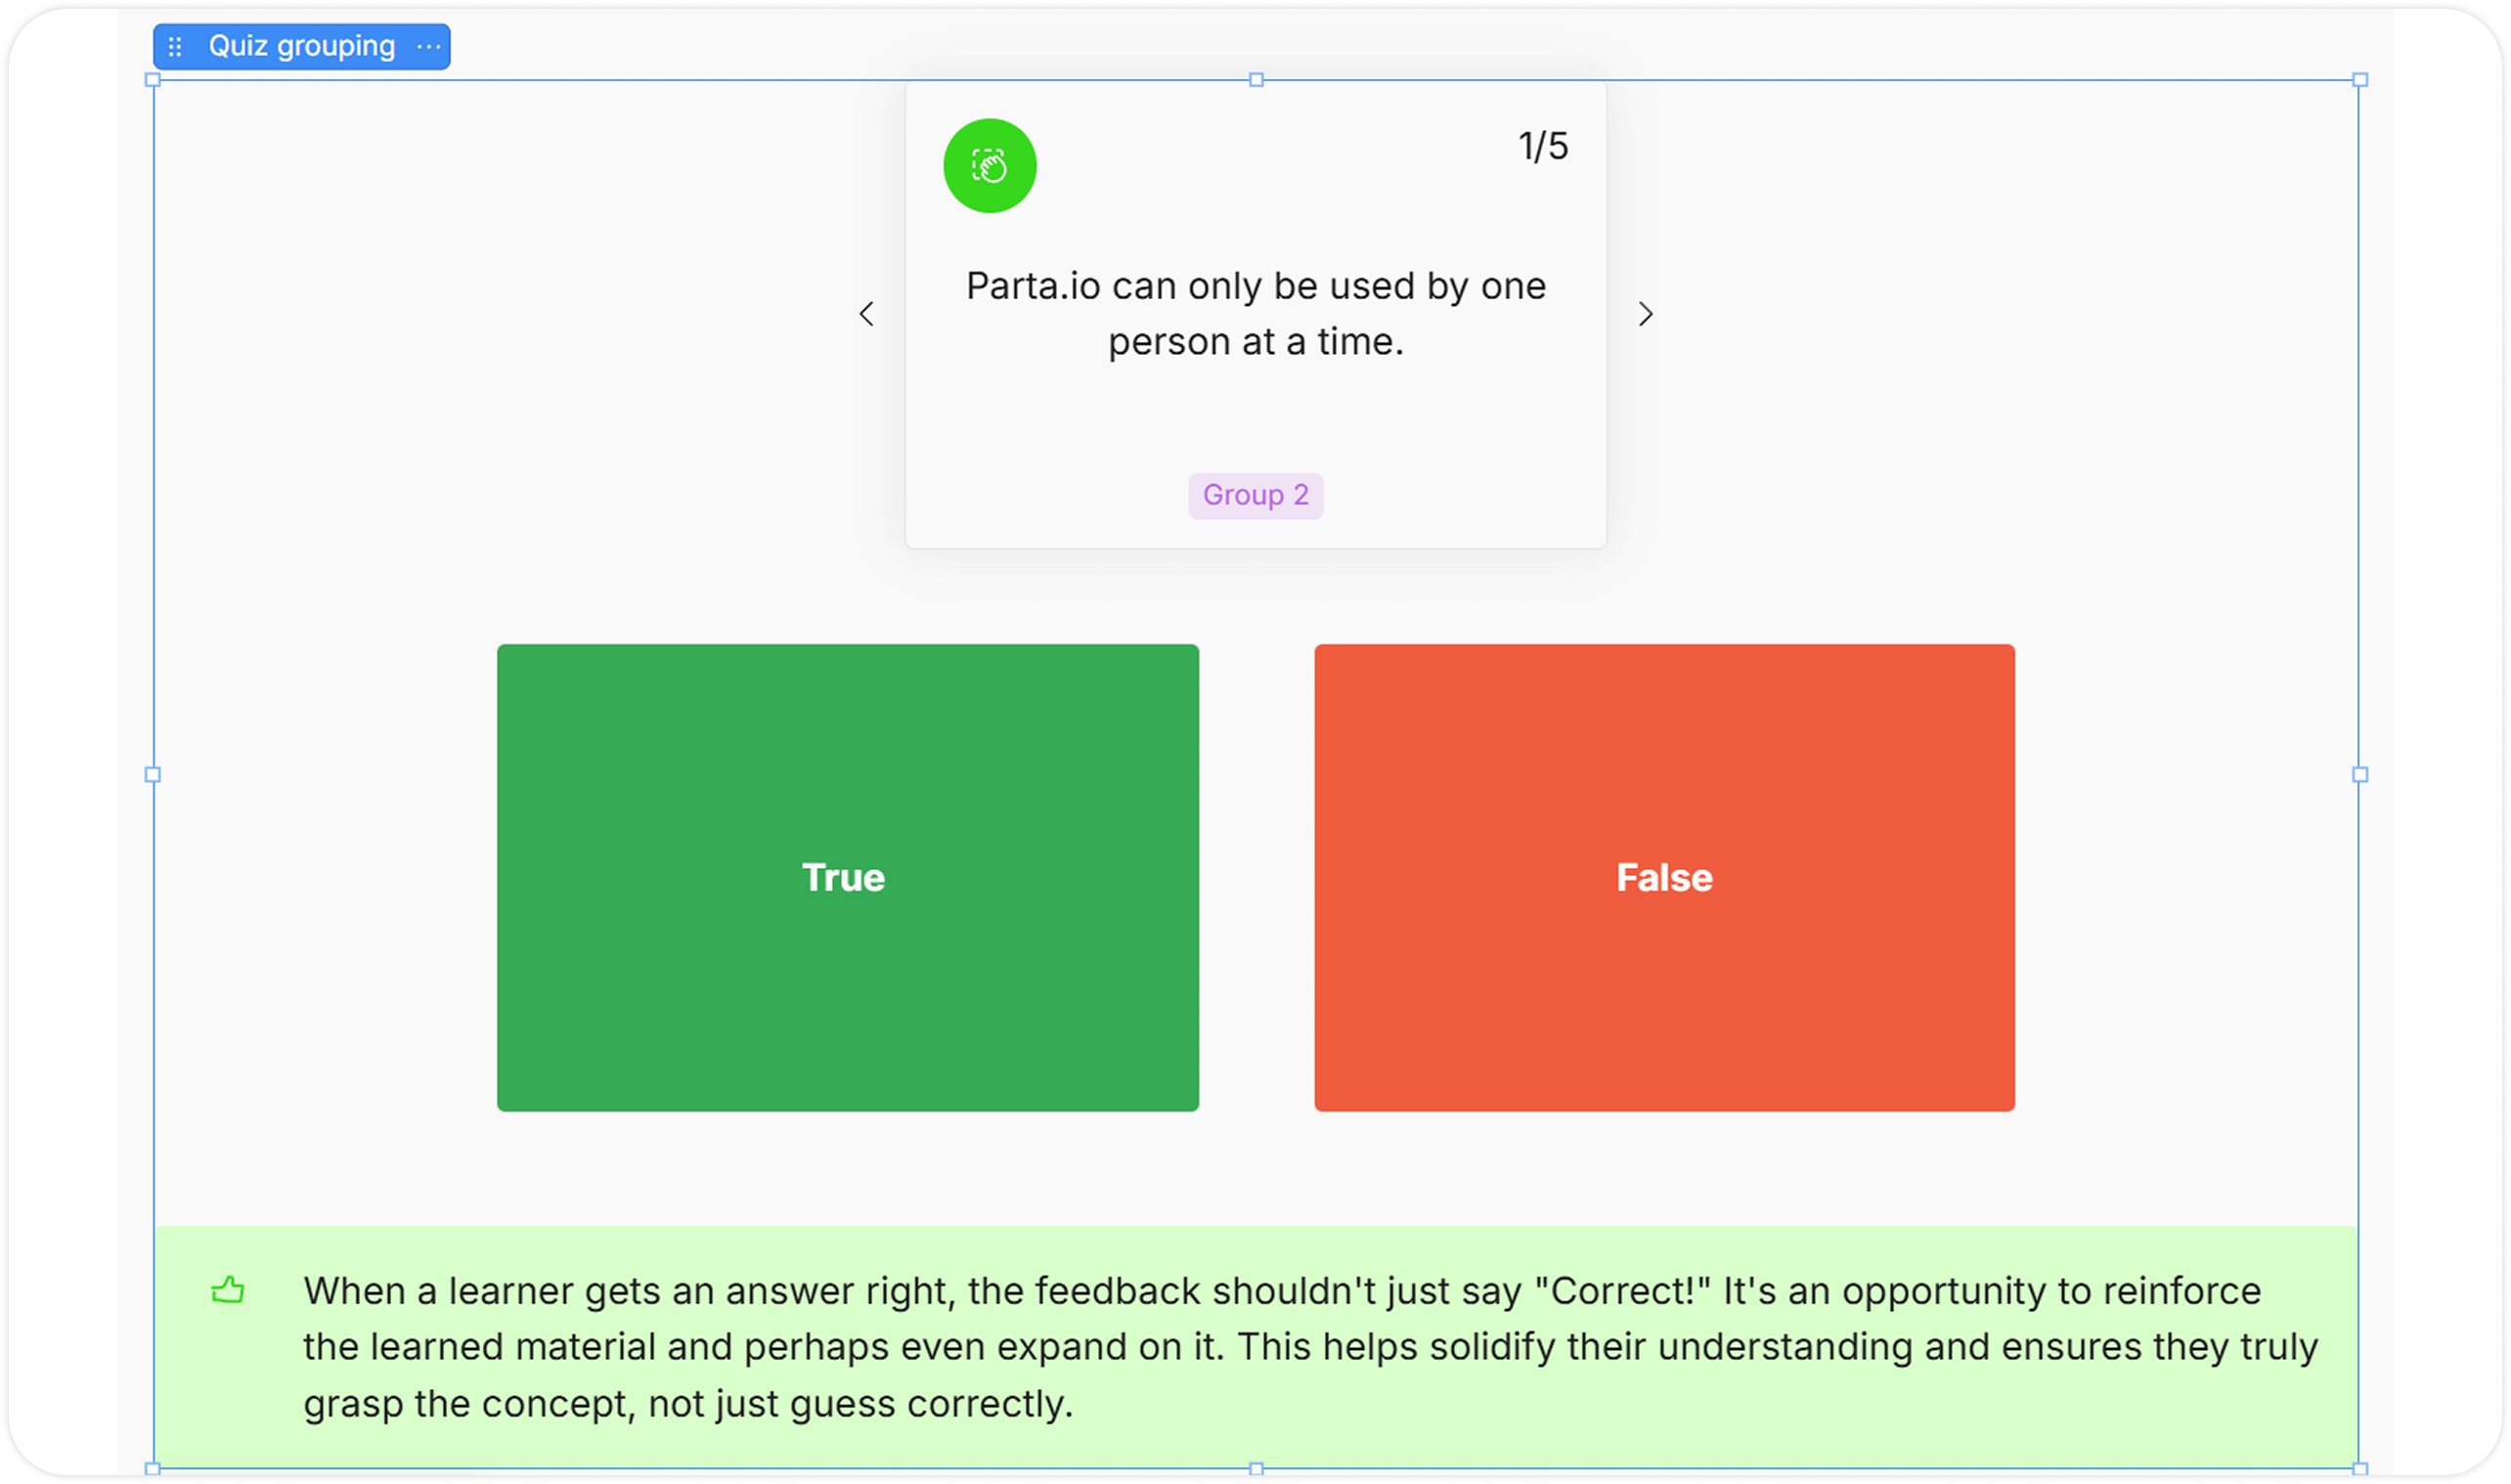Click the top-center resize handle of the block
The height and width of the screenshot is (1484, 2511).
(1256, 80)
